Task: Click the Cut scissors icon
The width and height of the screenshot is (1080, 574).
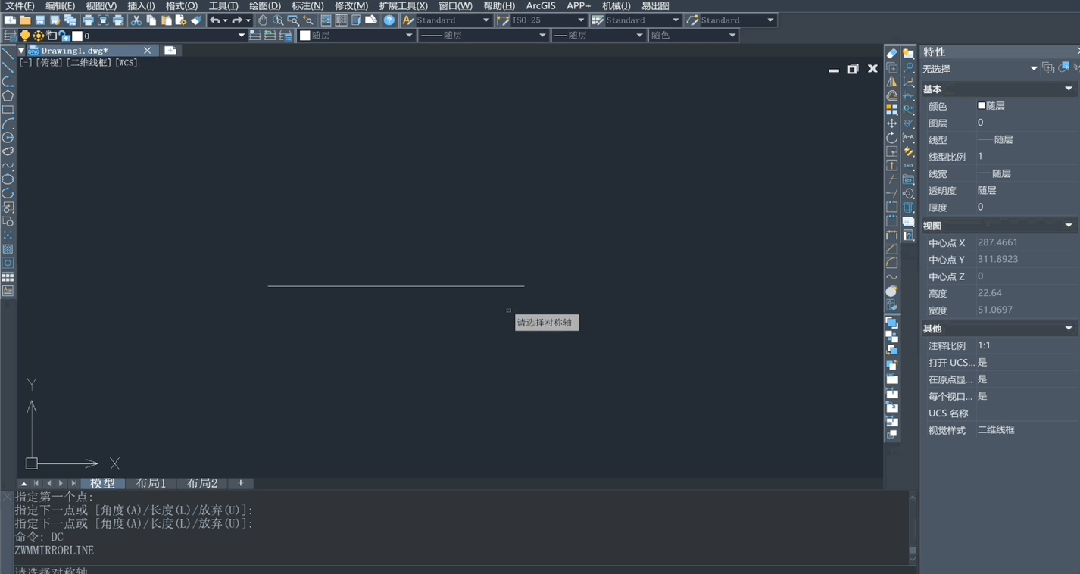Action: 137,20
